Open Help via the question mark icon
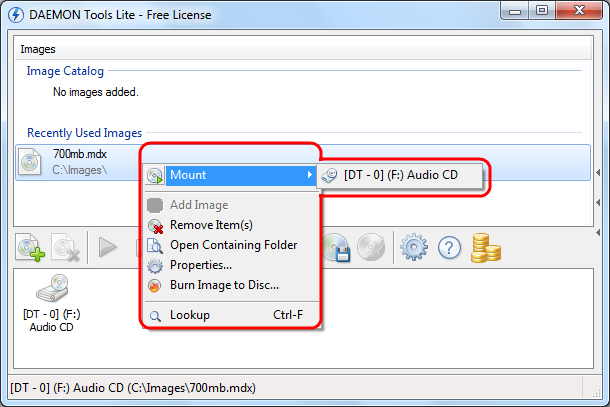 tap(449, 248)
